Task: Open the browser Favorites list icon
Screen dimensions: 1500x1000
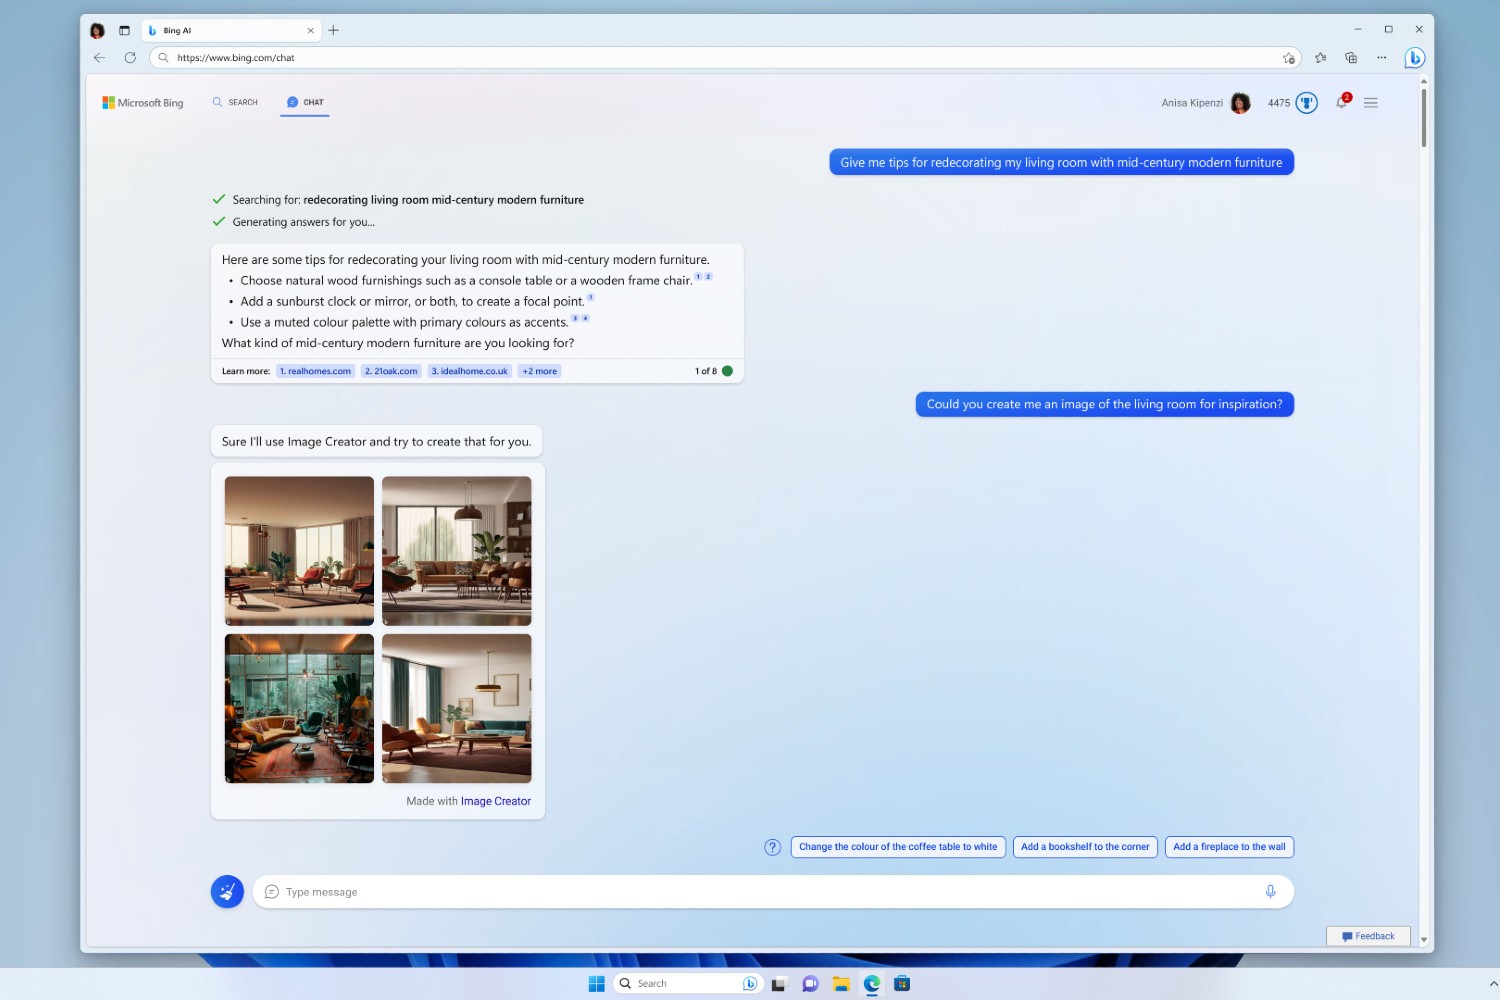Action: pyautogui.click(x=1320, y=58)
